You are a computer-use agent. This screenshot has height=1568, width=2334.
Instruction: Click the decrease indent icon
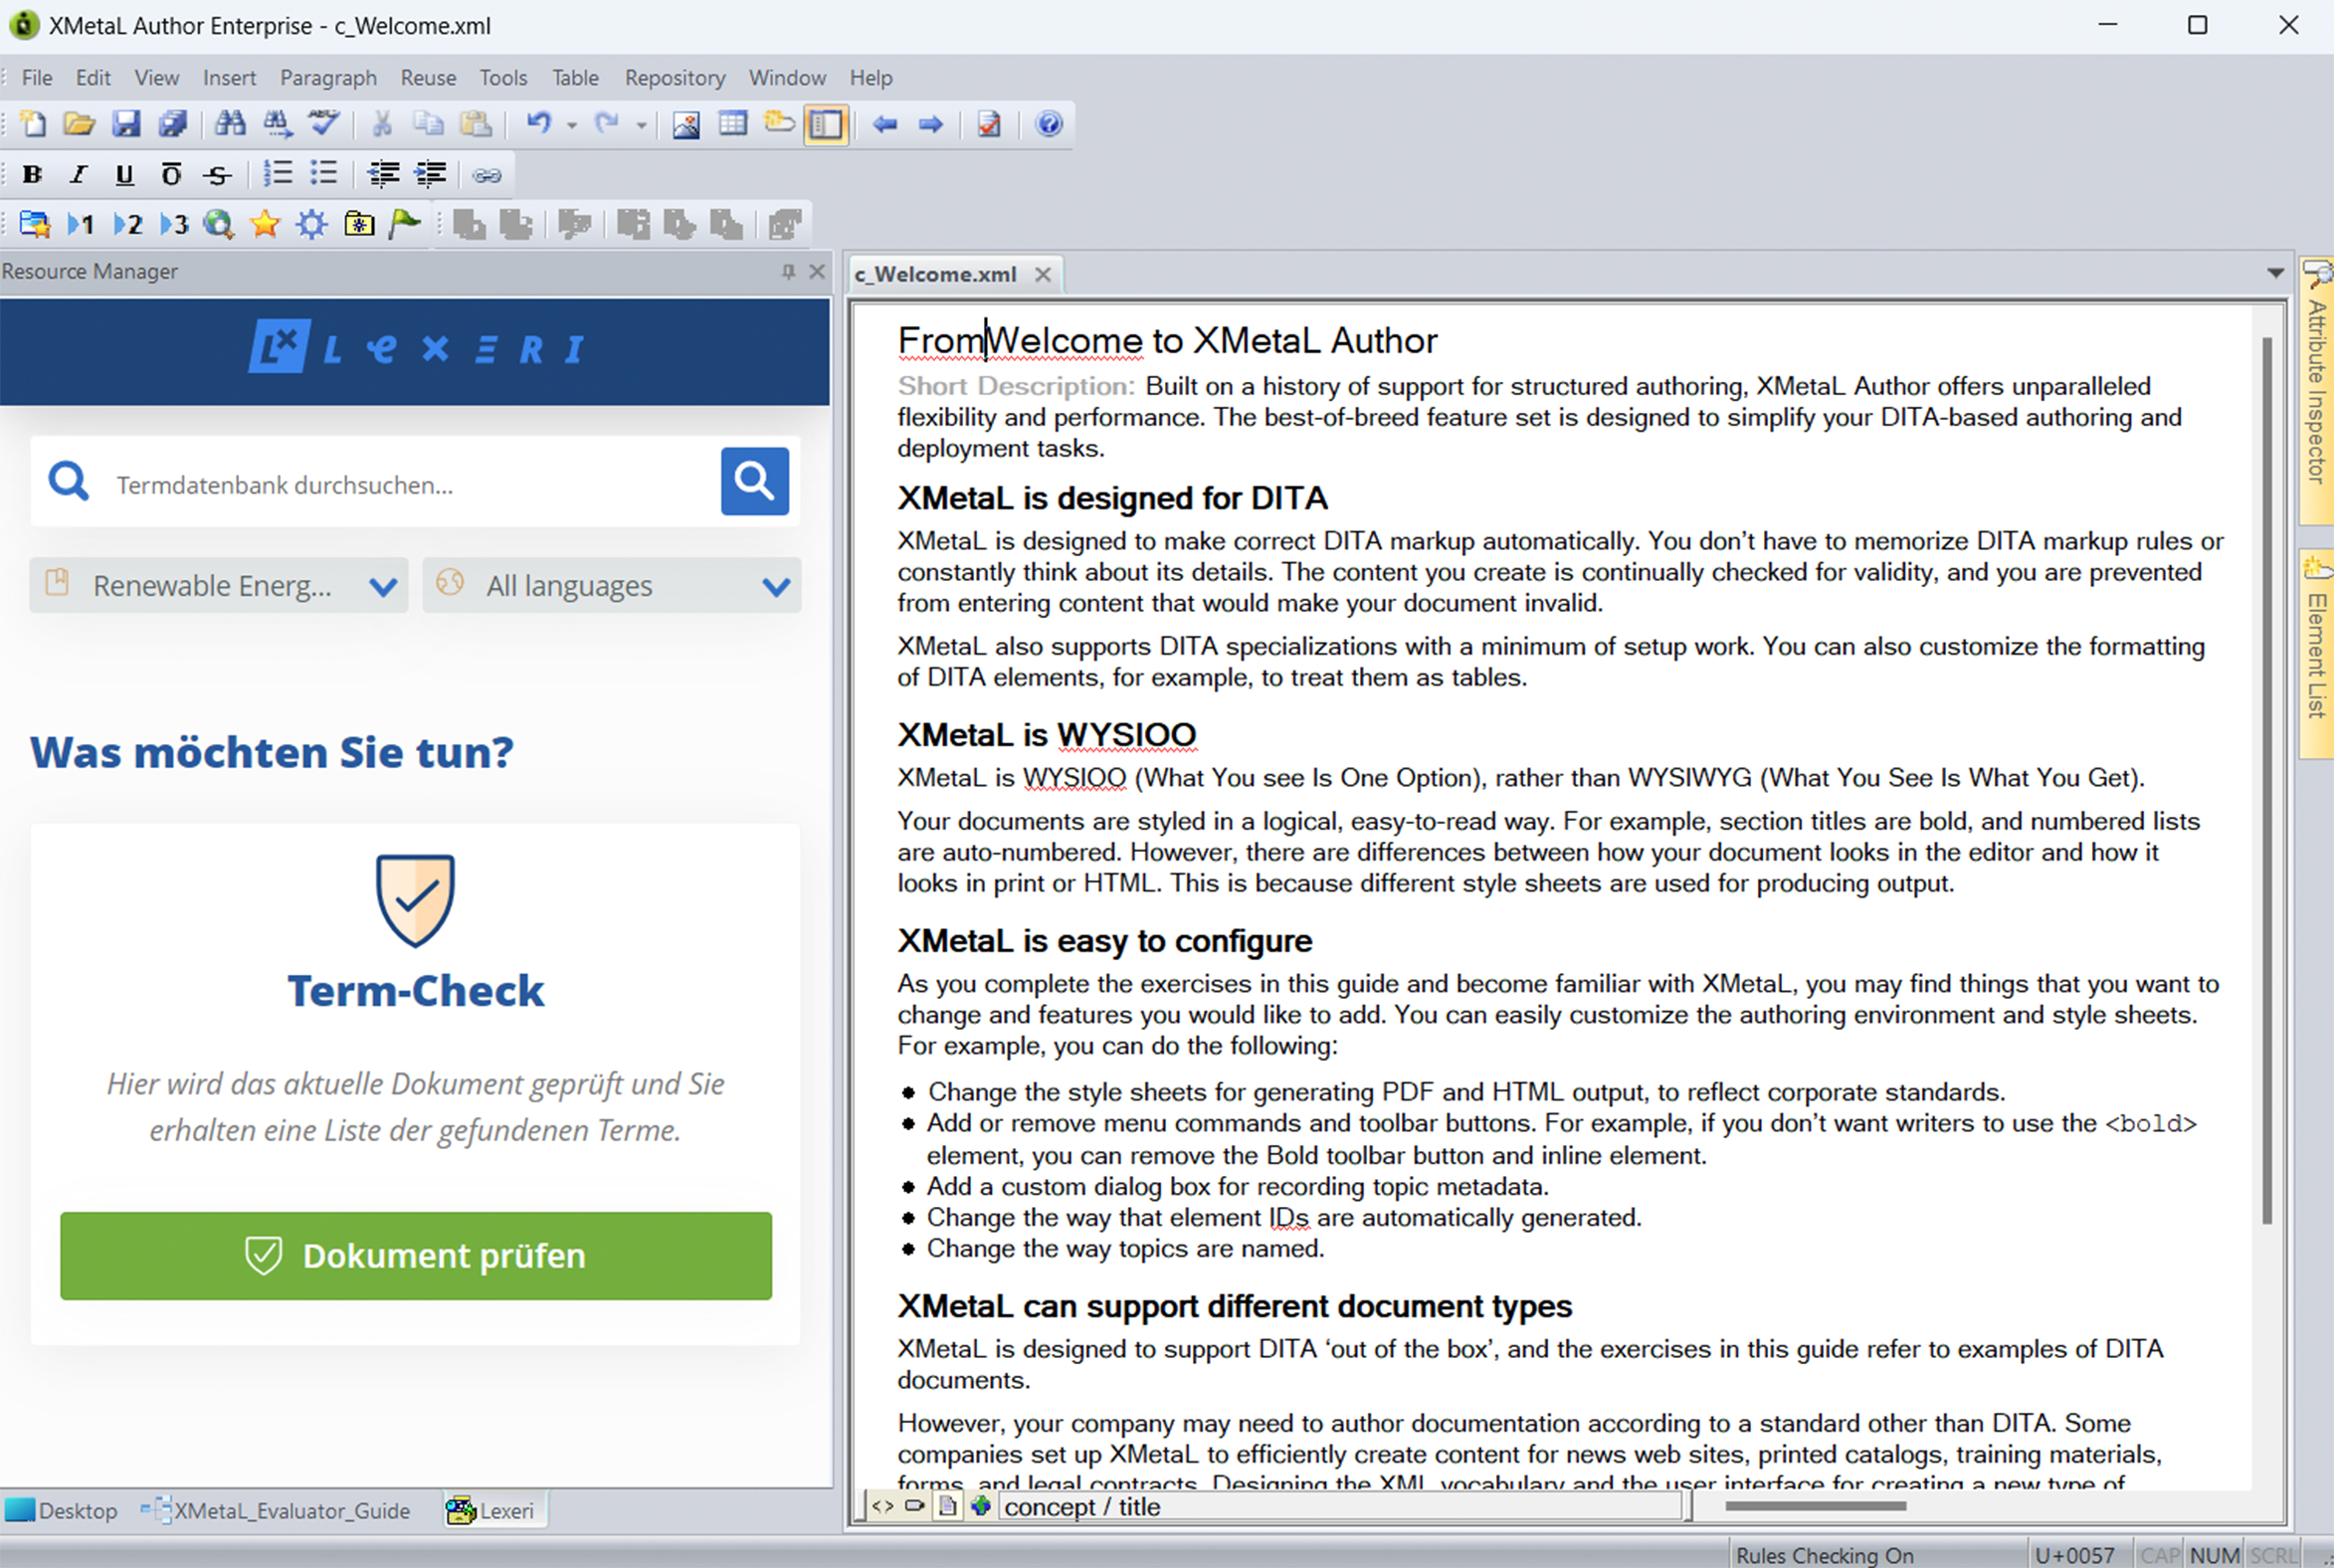(383, 174)
